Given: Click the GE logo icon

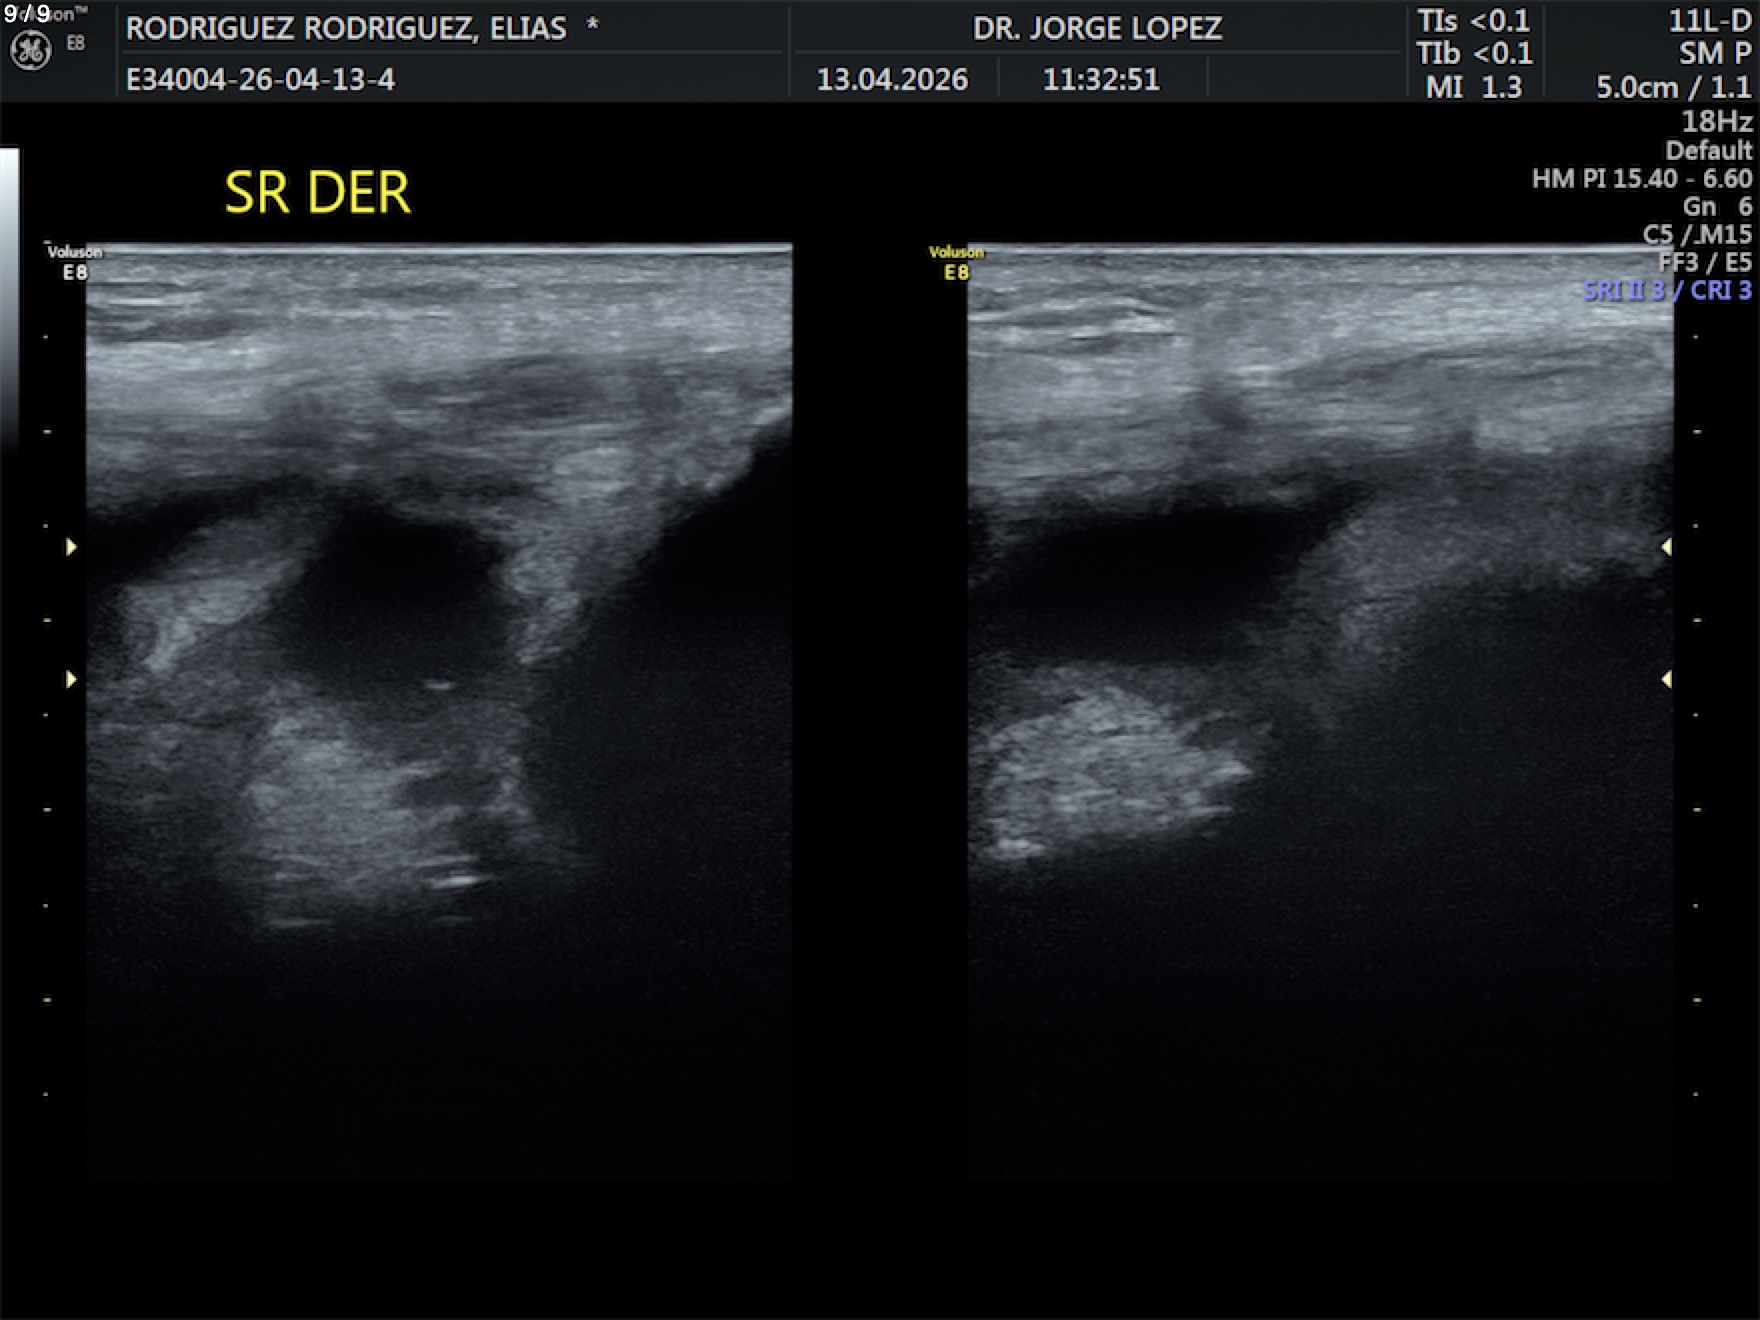Looking at the screenshot, I should 30,50.
